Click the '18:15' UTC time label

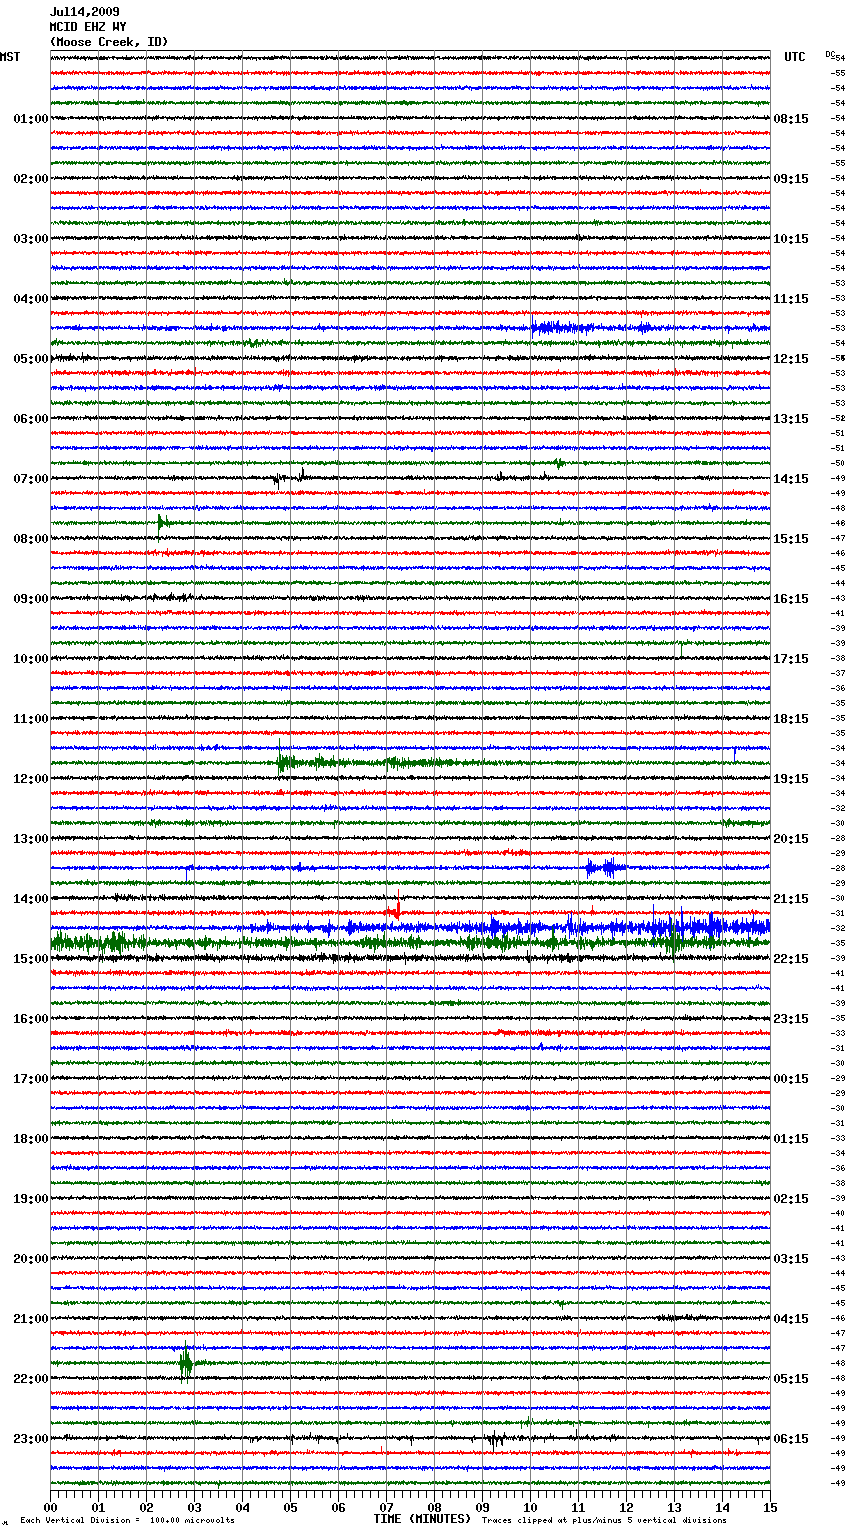coord(791,719)
